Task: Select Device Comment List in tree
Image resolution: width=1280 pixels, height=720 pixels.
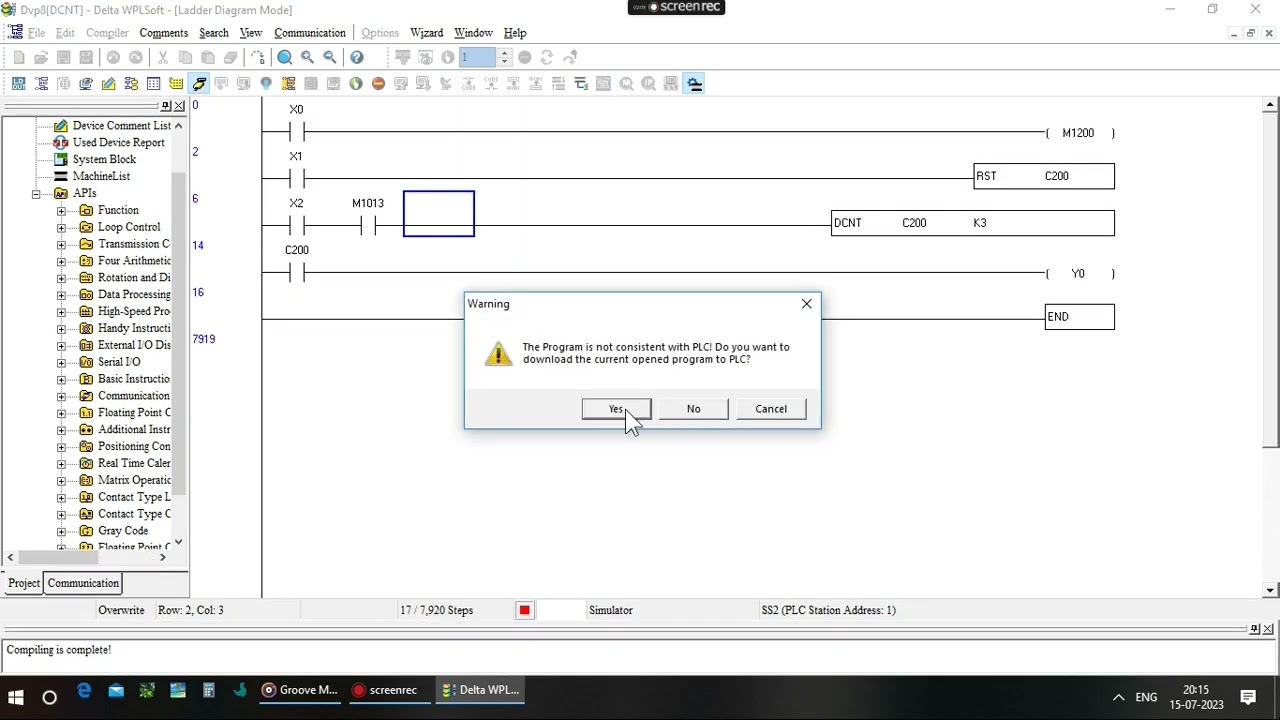Action: pyautogui.click(x=121, y=126)
